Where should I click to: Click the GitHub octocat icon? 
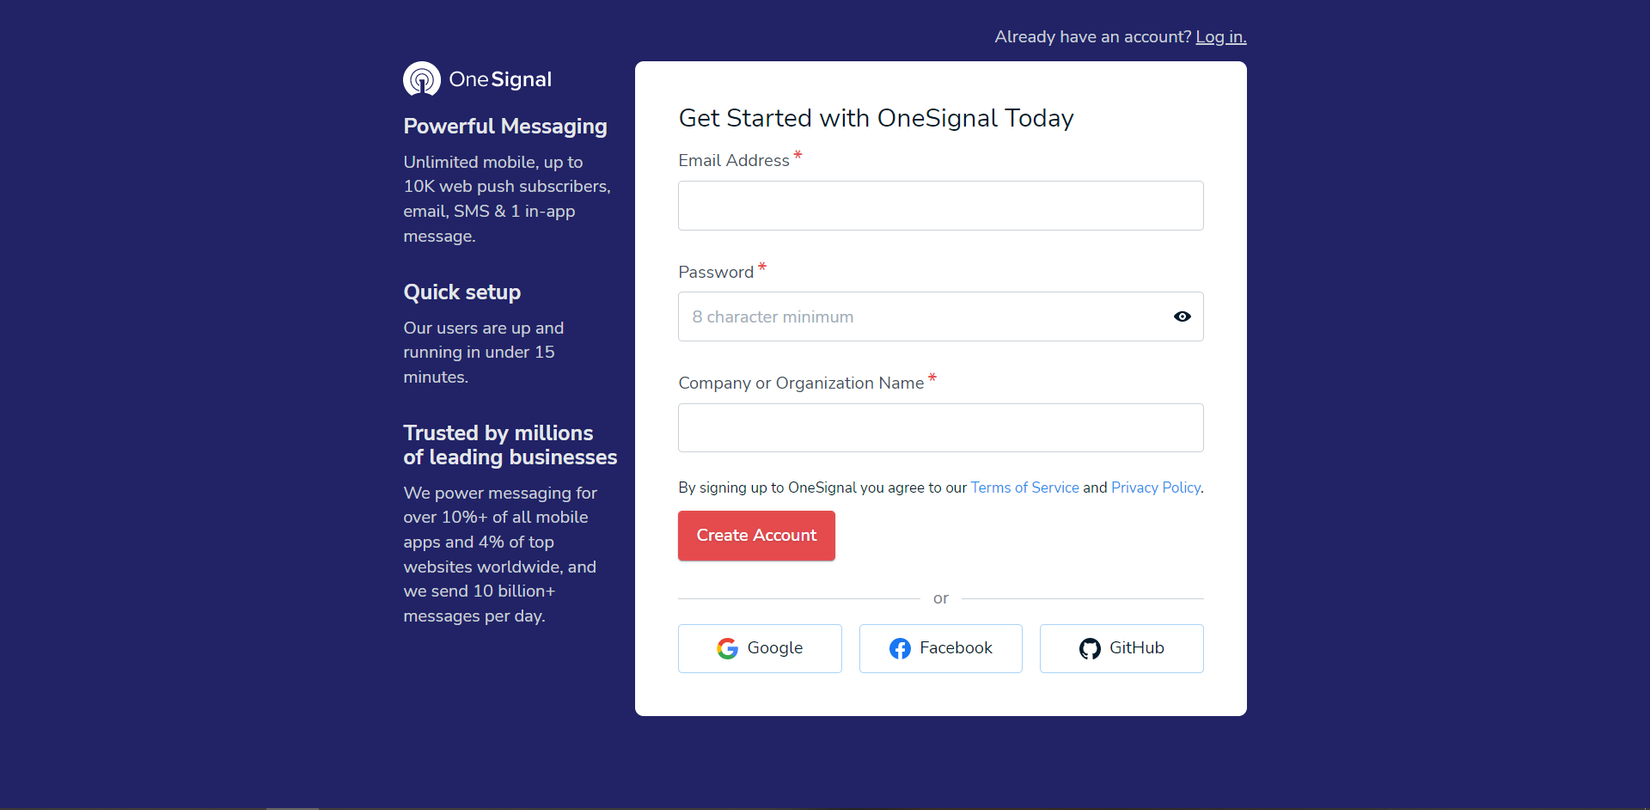(x=1089, y=648)
